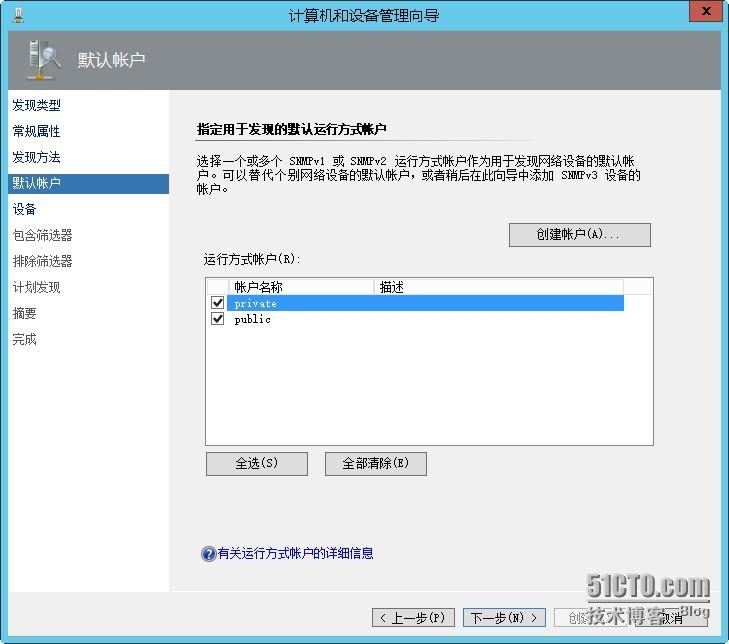Go to 常规属性 wizard step
The width and height of the screenshot is (729, 644).
click(x=36, y=131)
